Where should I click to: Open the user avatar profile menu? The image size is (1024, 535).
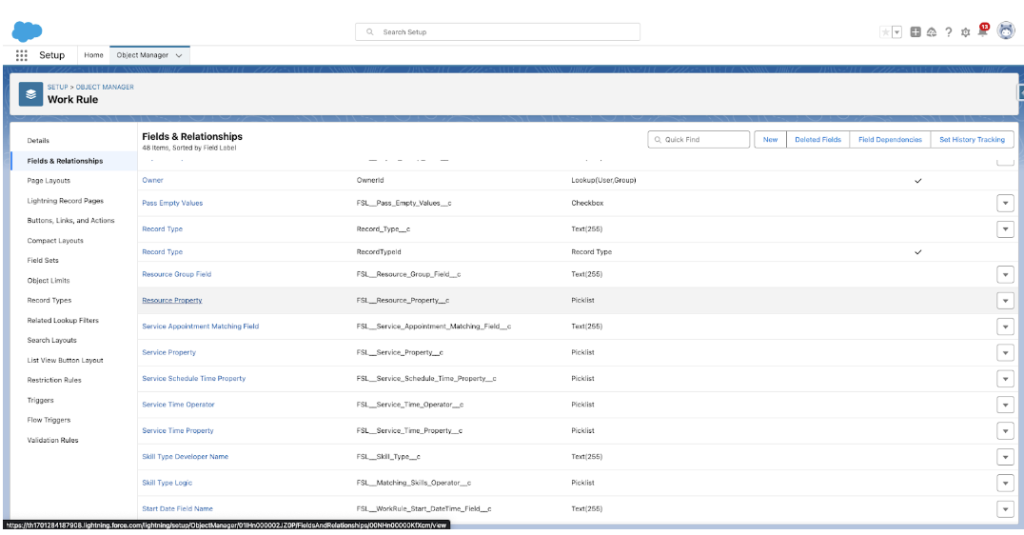point(1006,31)
